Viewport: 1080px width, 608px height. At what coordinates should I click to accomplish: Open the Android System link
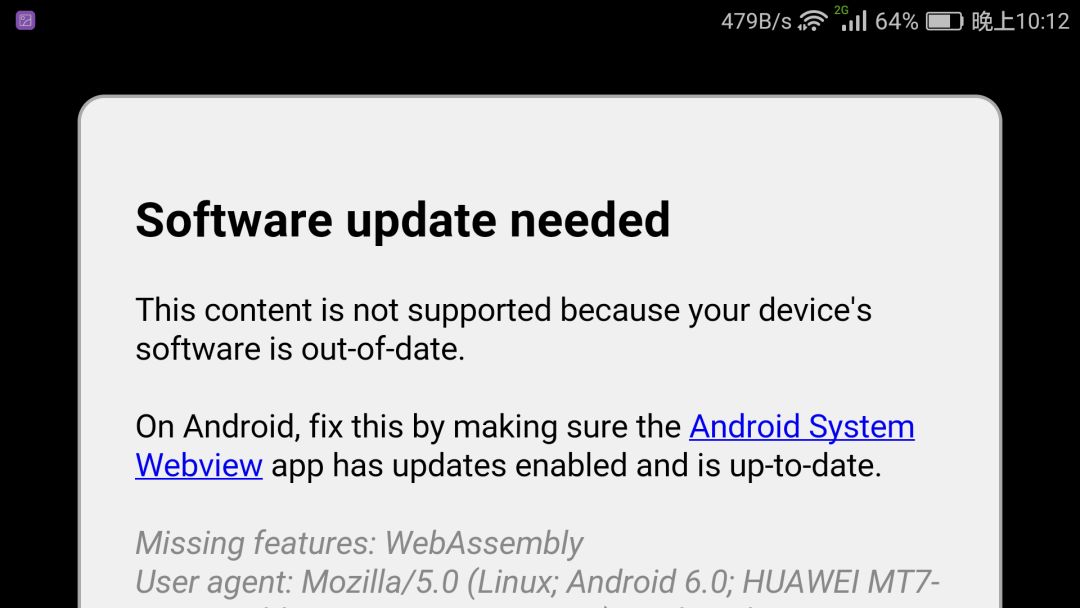(x=802, y=426)
